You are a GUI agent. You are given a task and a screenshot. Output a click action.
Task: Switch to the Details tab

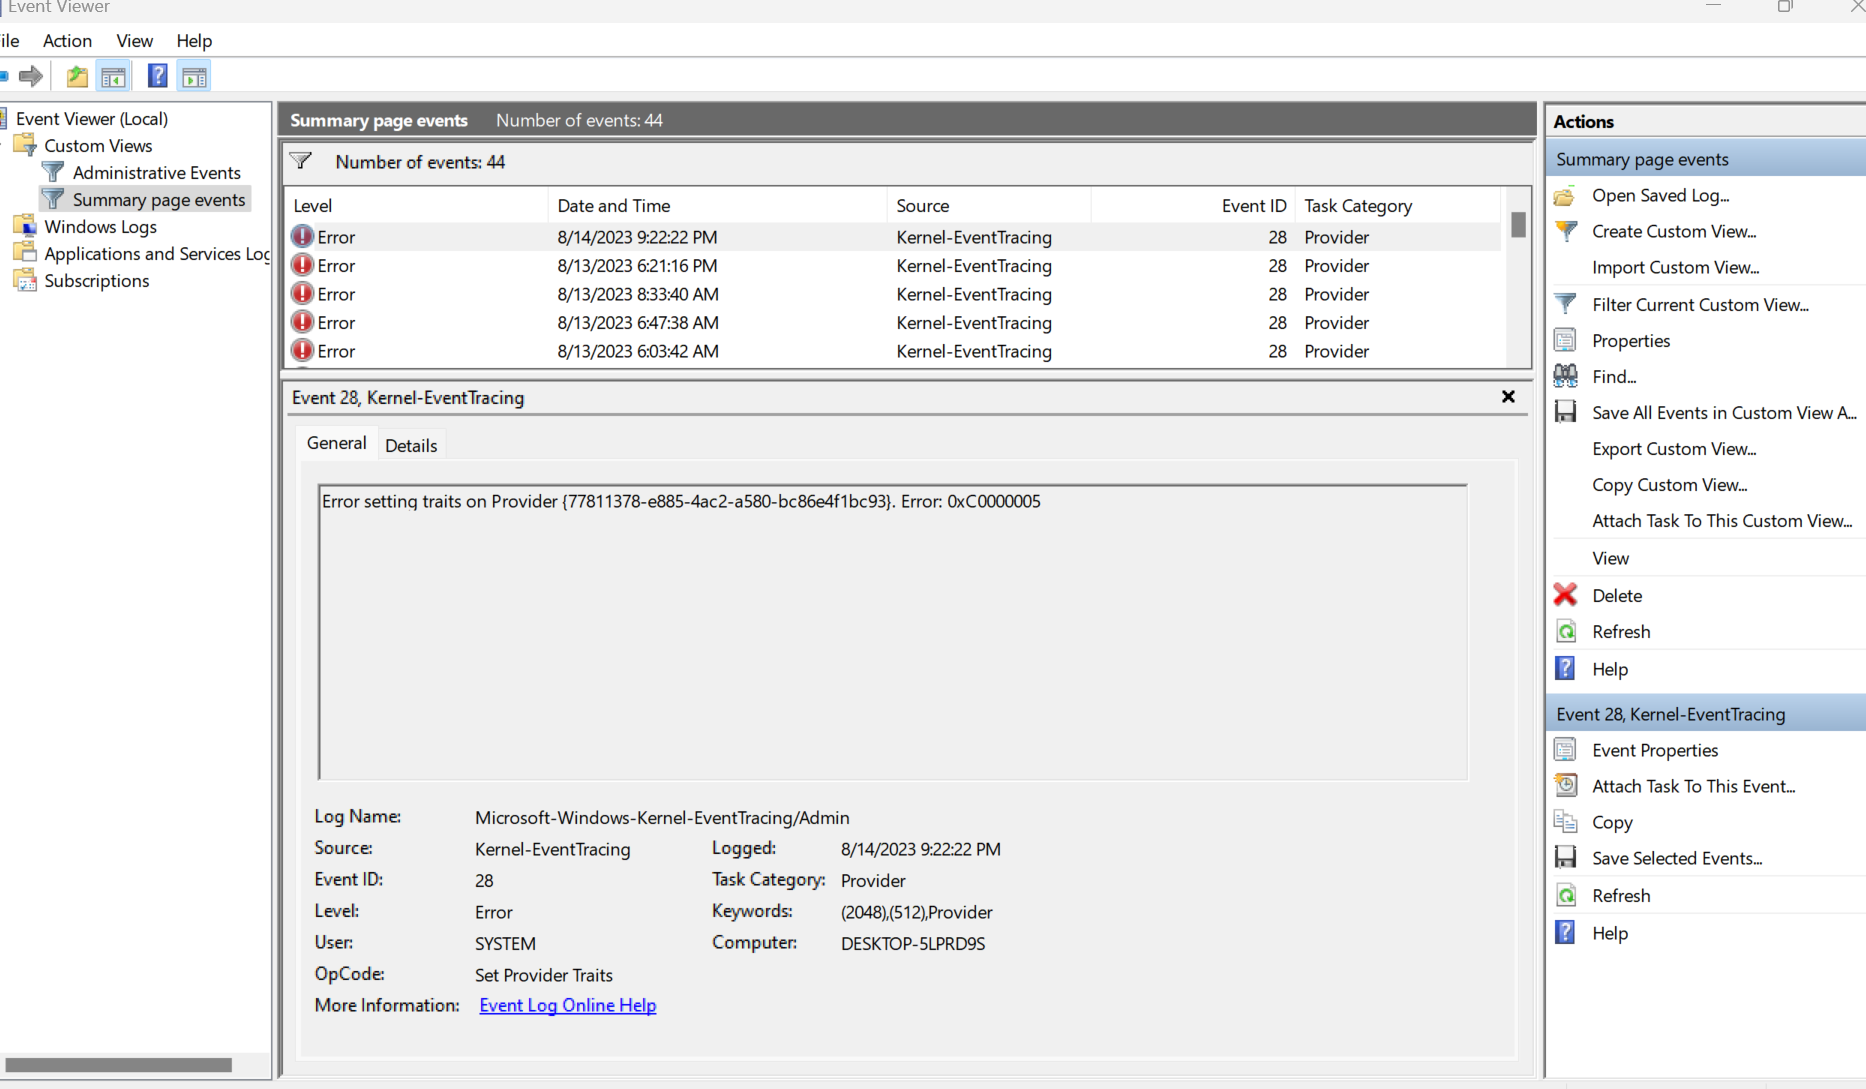411,445
